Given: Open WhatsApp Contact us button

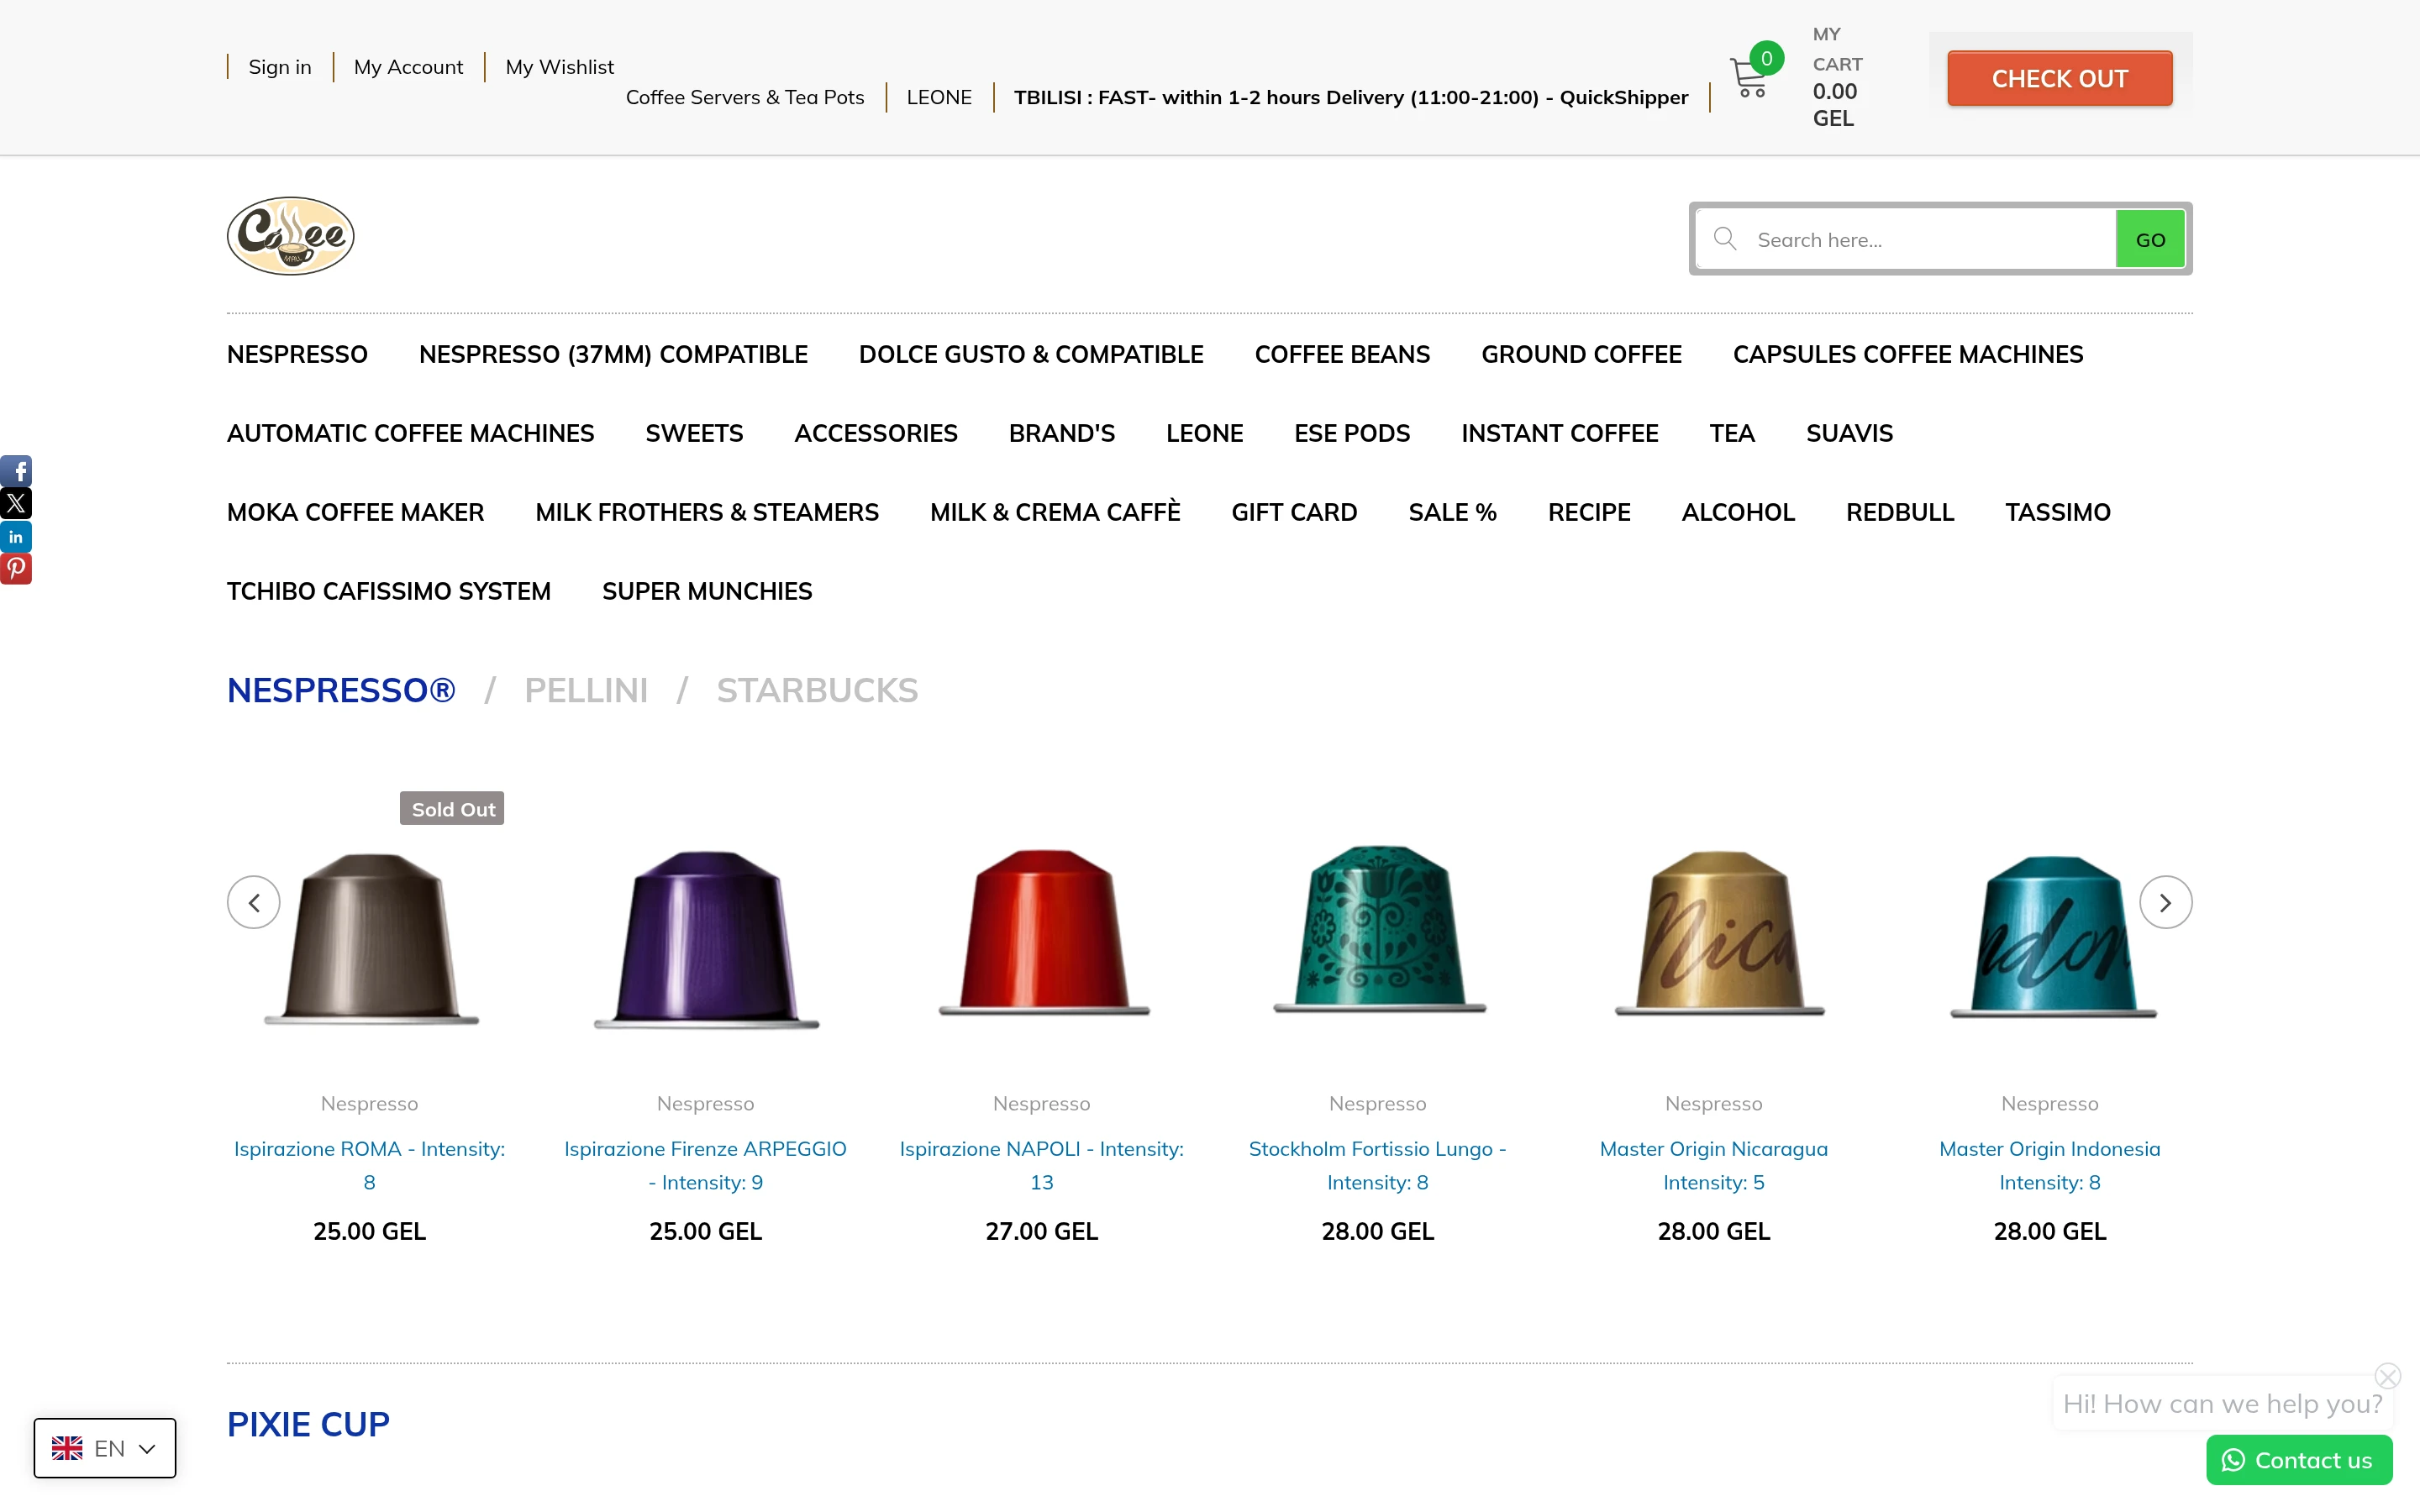Looking at the screenshot, I should 2299,1460.
